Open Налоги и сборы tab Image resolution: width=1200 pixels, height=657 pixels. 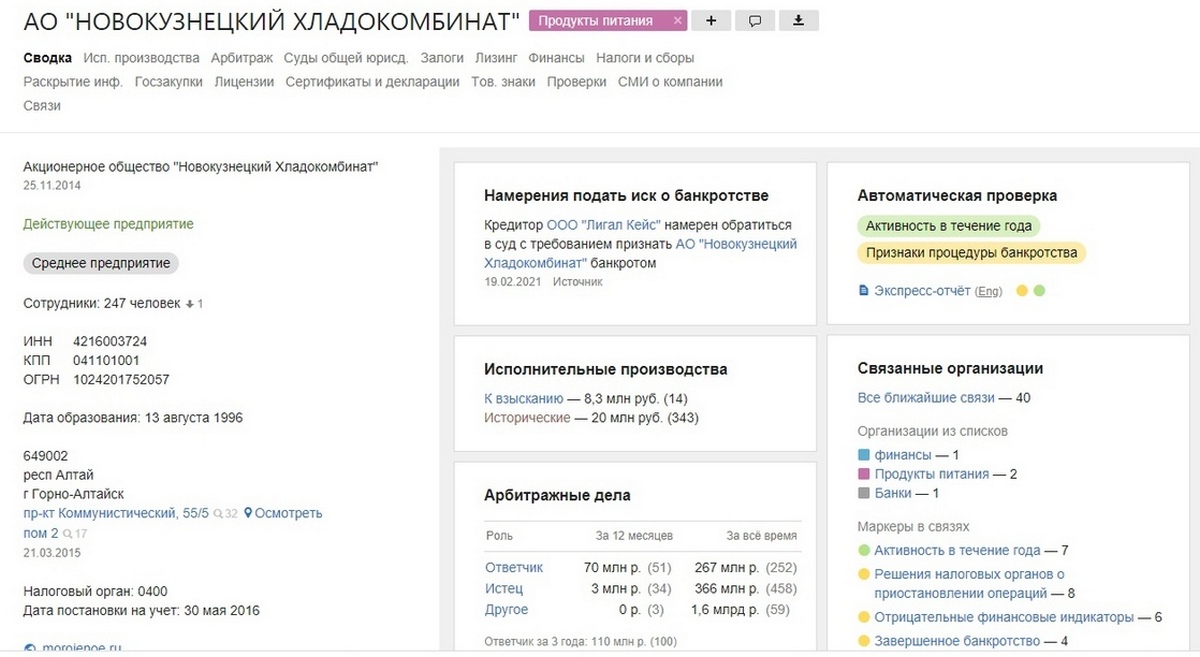point(645,58)
